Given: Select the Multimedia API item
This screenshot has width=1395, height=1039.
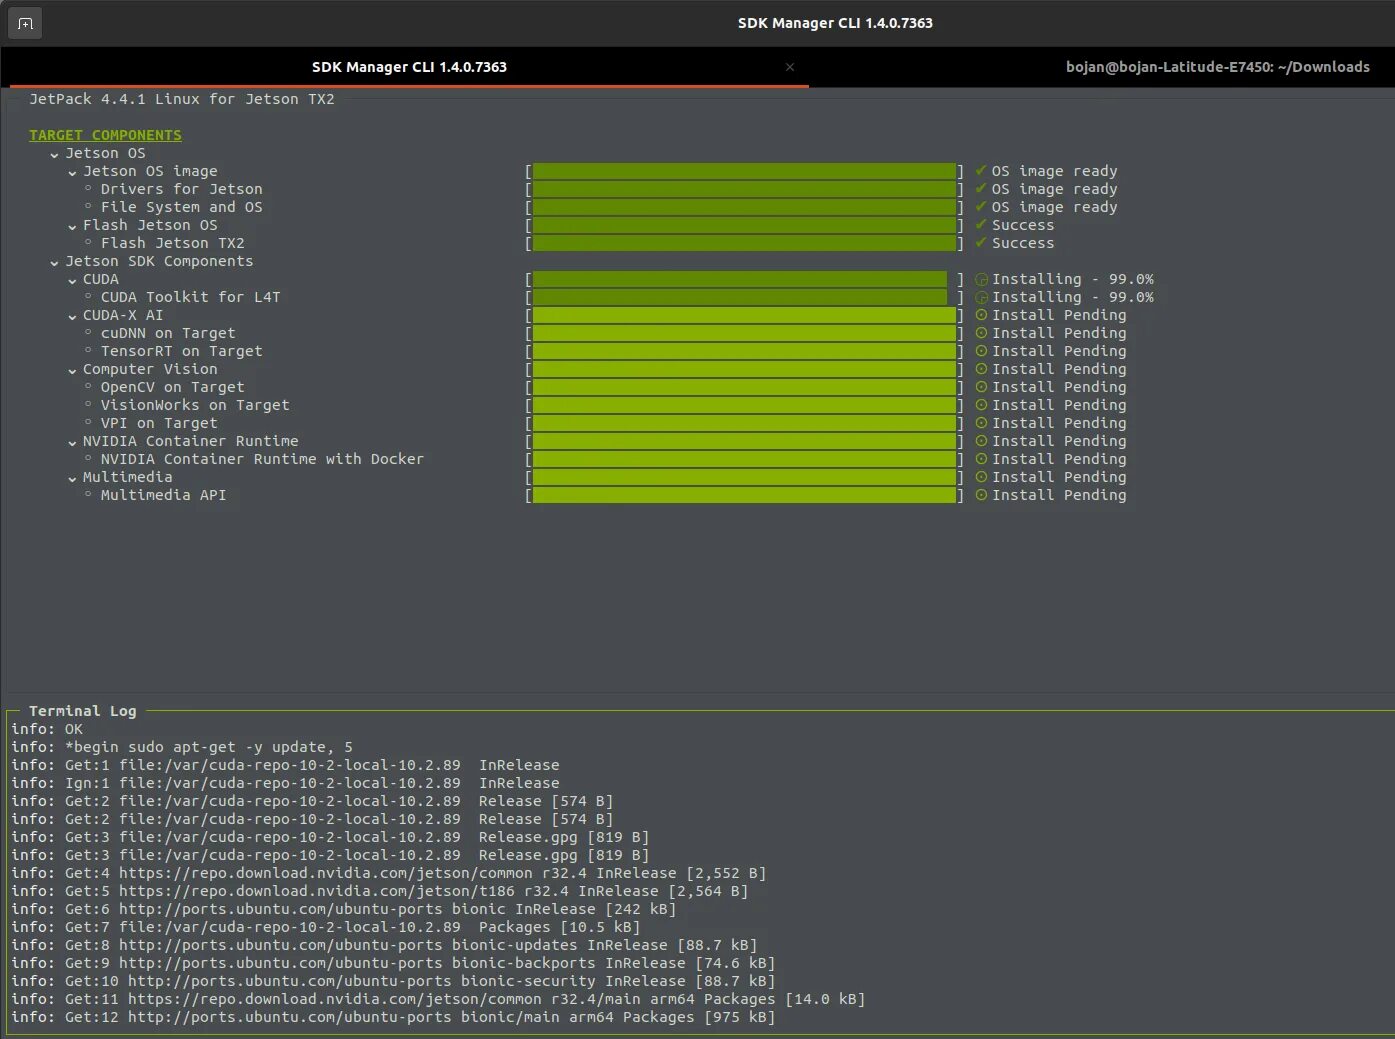Looking at the screenshot, I should click(163, 495).
